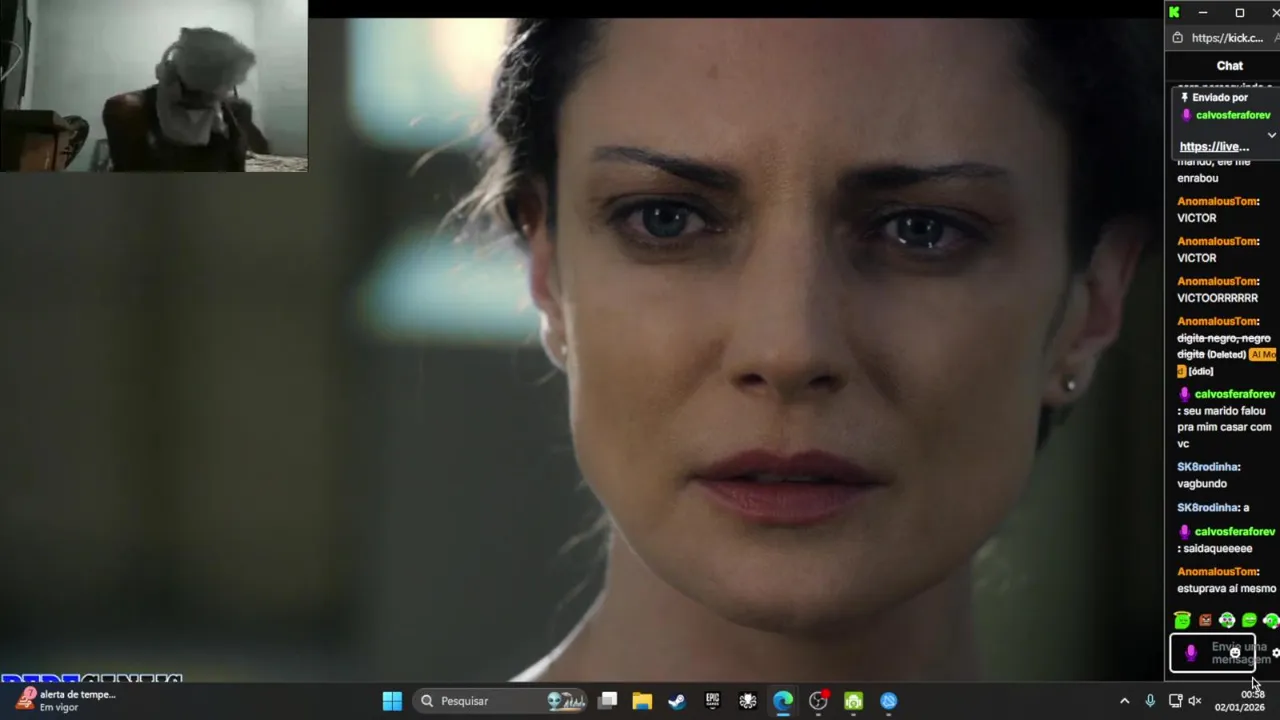Launch Epic Games from taskbar
The width and height of the screenshot is (1280, 720).
point(712,701)
